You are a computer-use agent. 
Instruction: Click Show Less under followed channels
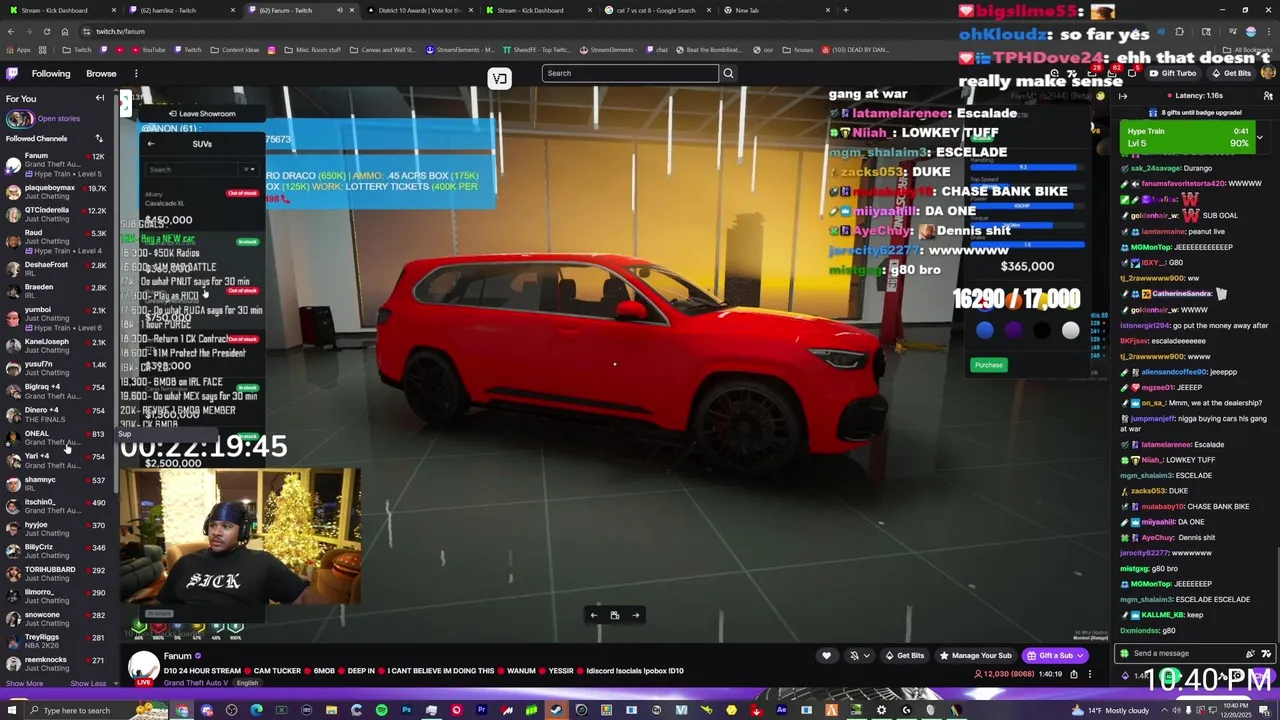[88, 683]
